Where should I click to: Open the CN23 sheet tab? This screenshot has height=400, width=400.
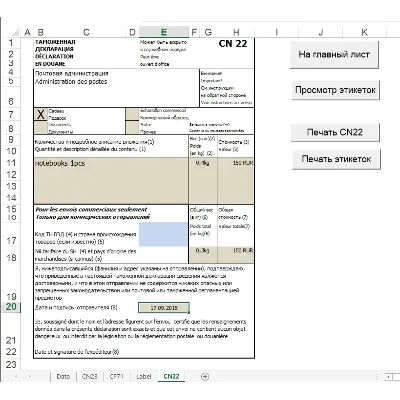coord(90,376)
